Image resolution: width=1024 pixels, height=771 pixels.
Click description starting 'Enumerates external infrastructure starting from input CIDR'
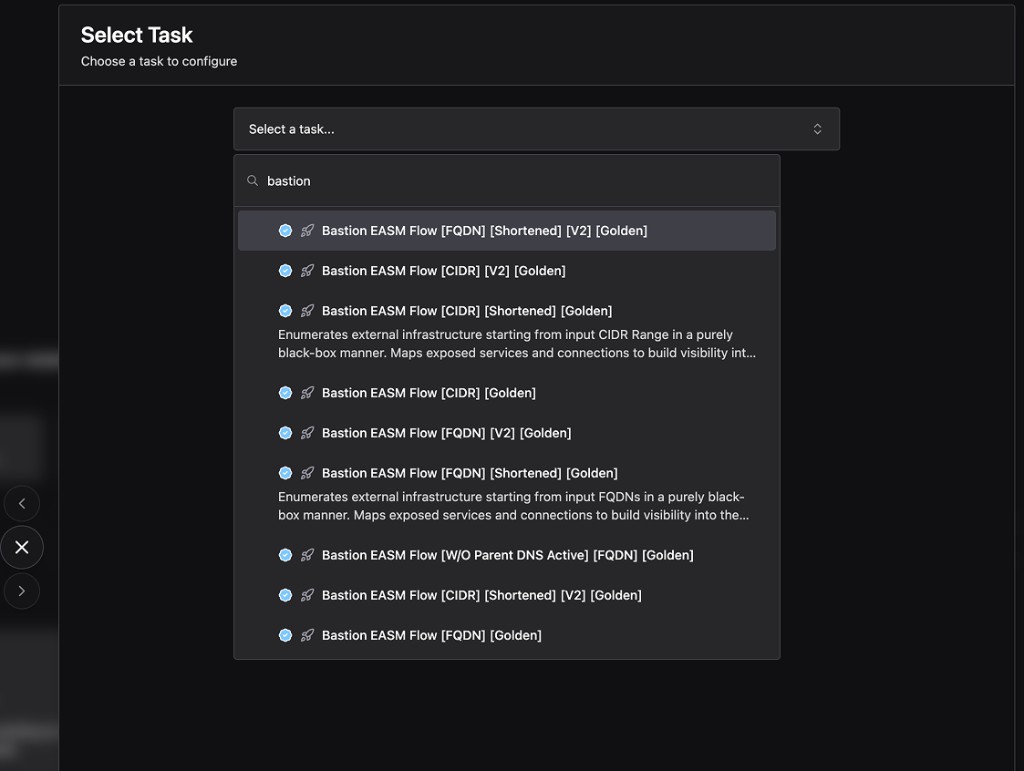tap(517, 343)
